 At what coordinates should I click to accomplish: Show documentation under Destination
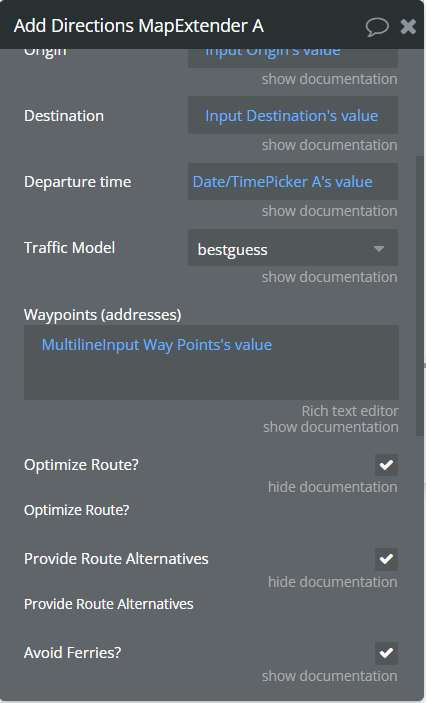click(330, 145)
